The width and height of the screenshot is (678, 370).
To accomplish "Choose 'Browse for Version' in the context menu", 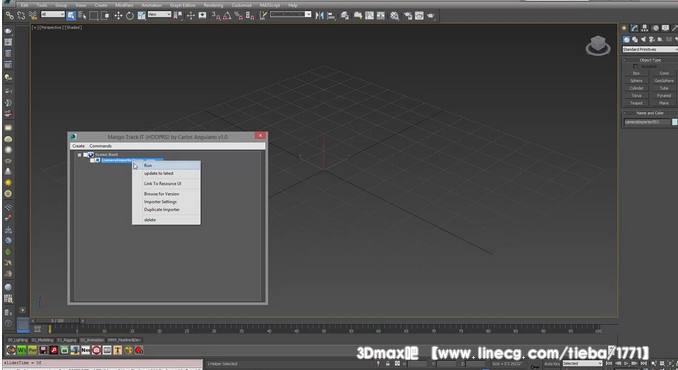I will (x=166, y=194).
